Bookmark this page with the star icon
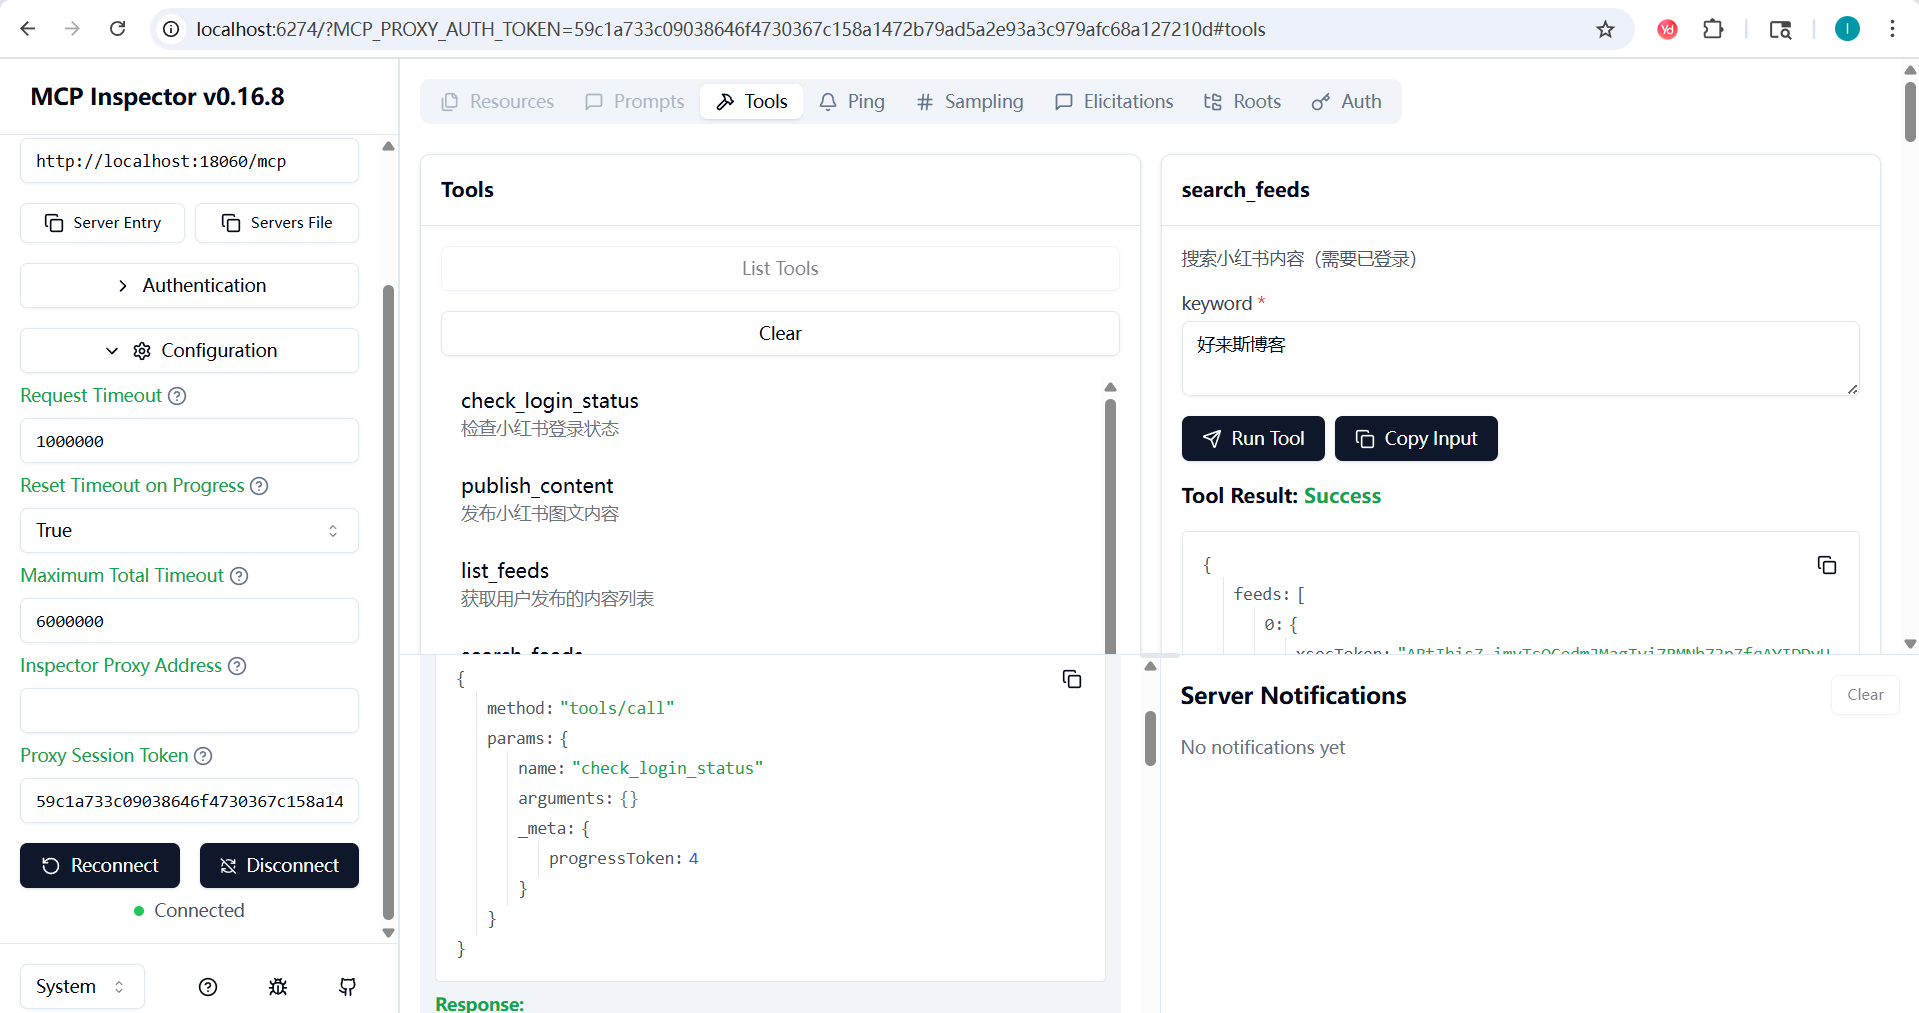Screen dimensions: 1919x1013 pyautogui.click(x=1605, y=29)
